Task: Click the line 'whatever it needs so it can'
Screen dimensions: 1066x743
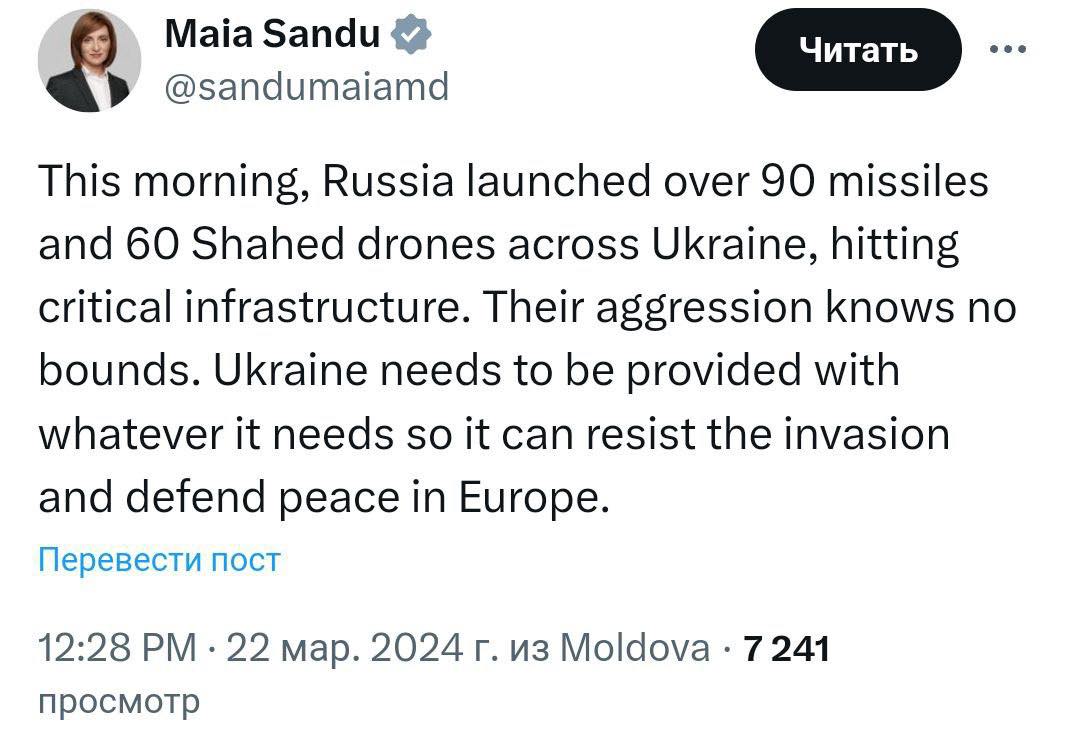Action: coord(307,435)
